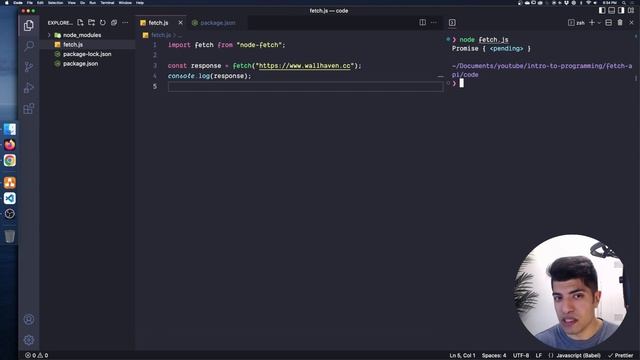Open the Trash in the dock
Viewport: 640px width, 360px height.
[10, 236]
